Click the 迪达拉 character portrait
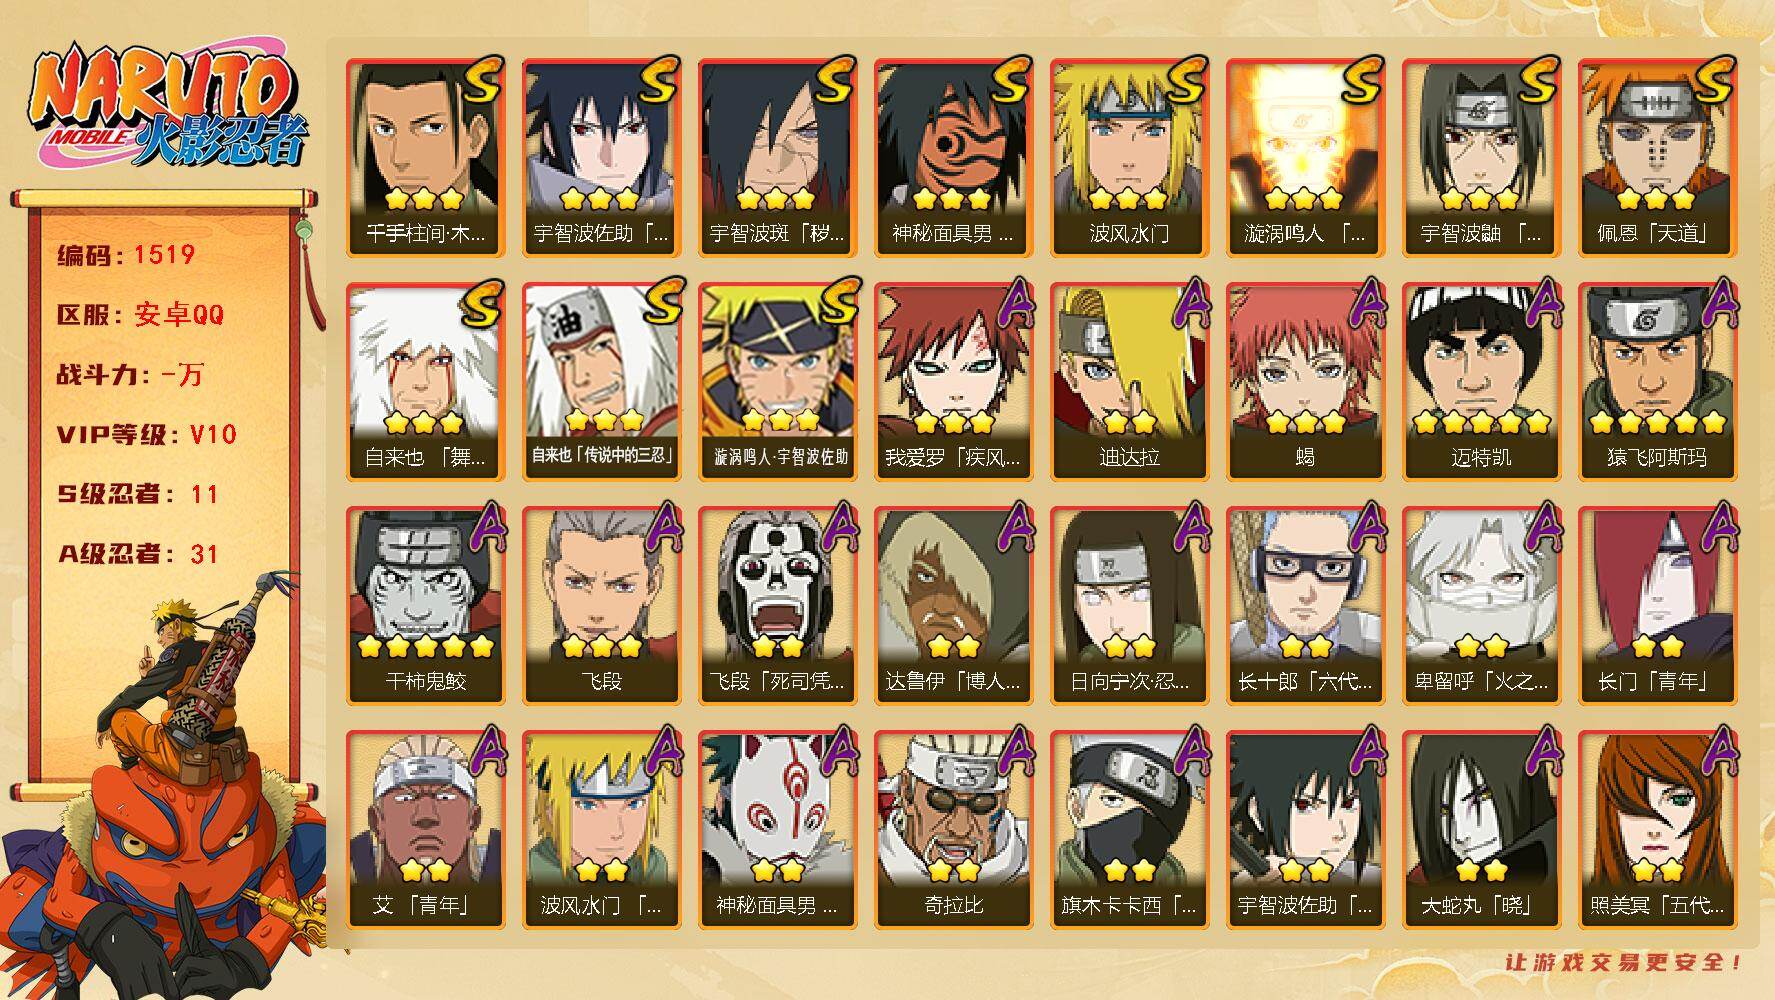Screen dimensions: 1775x1000 click(1129, 360)
